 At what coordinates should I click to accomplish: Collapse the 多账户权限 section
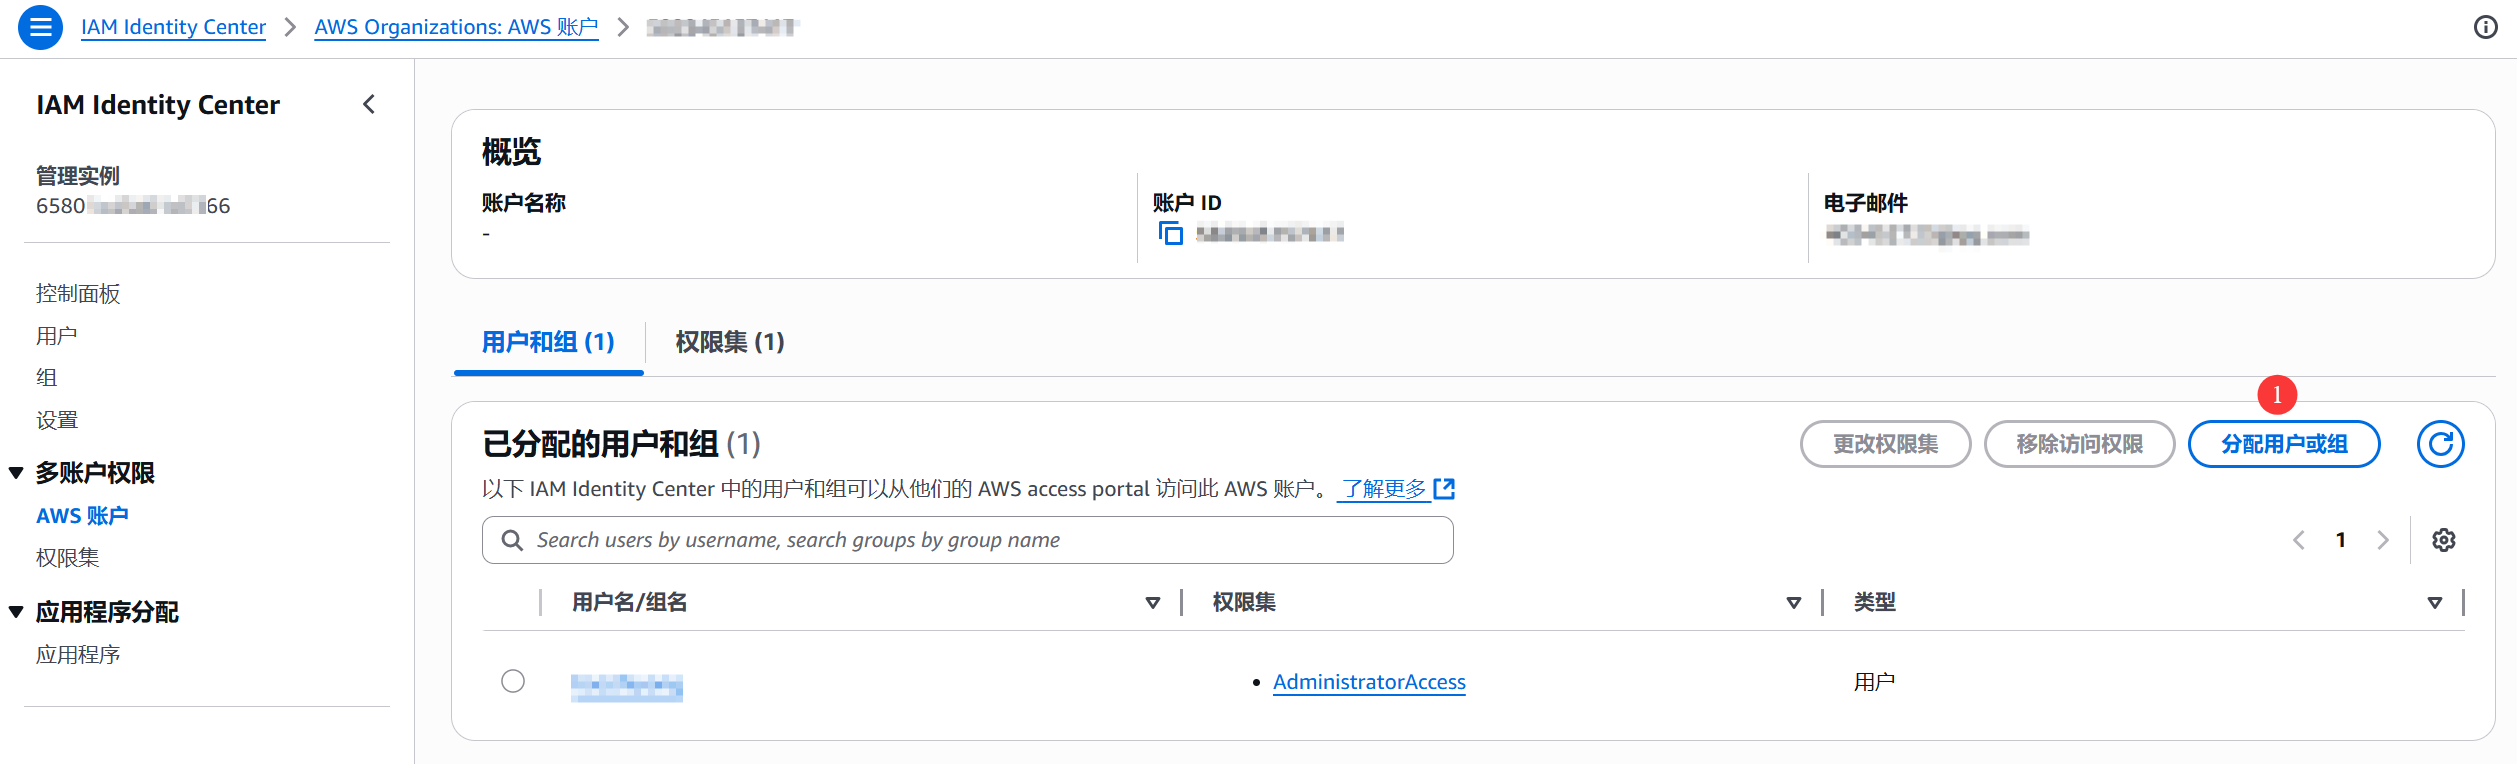[16, 473]
